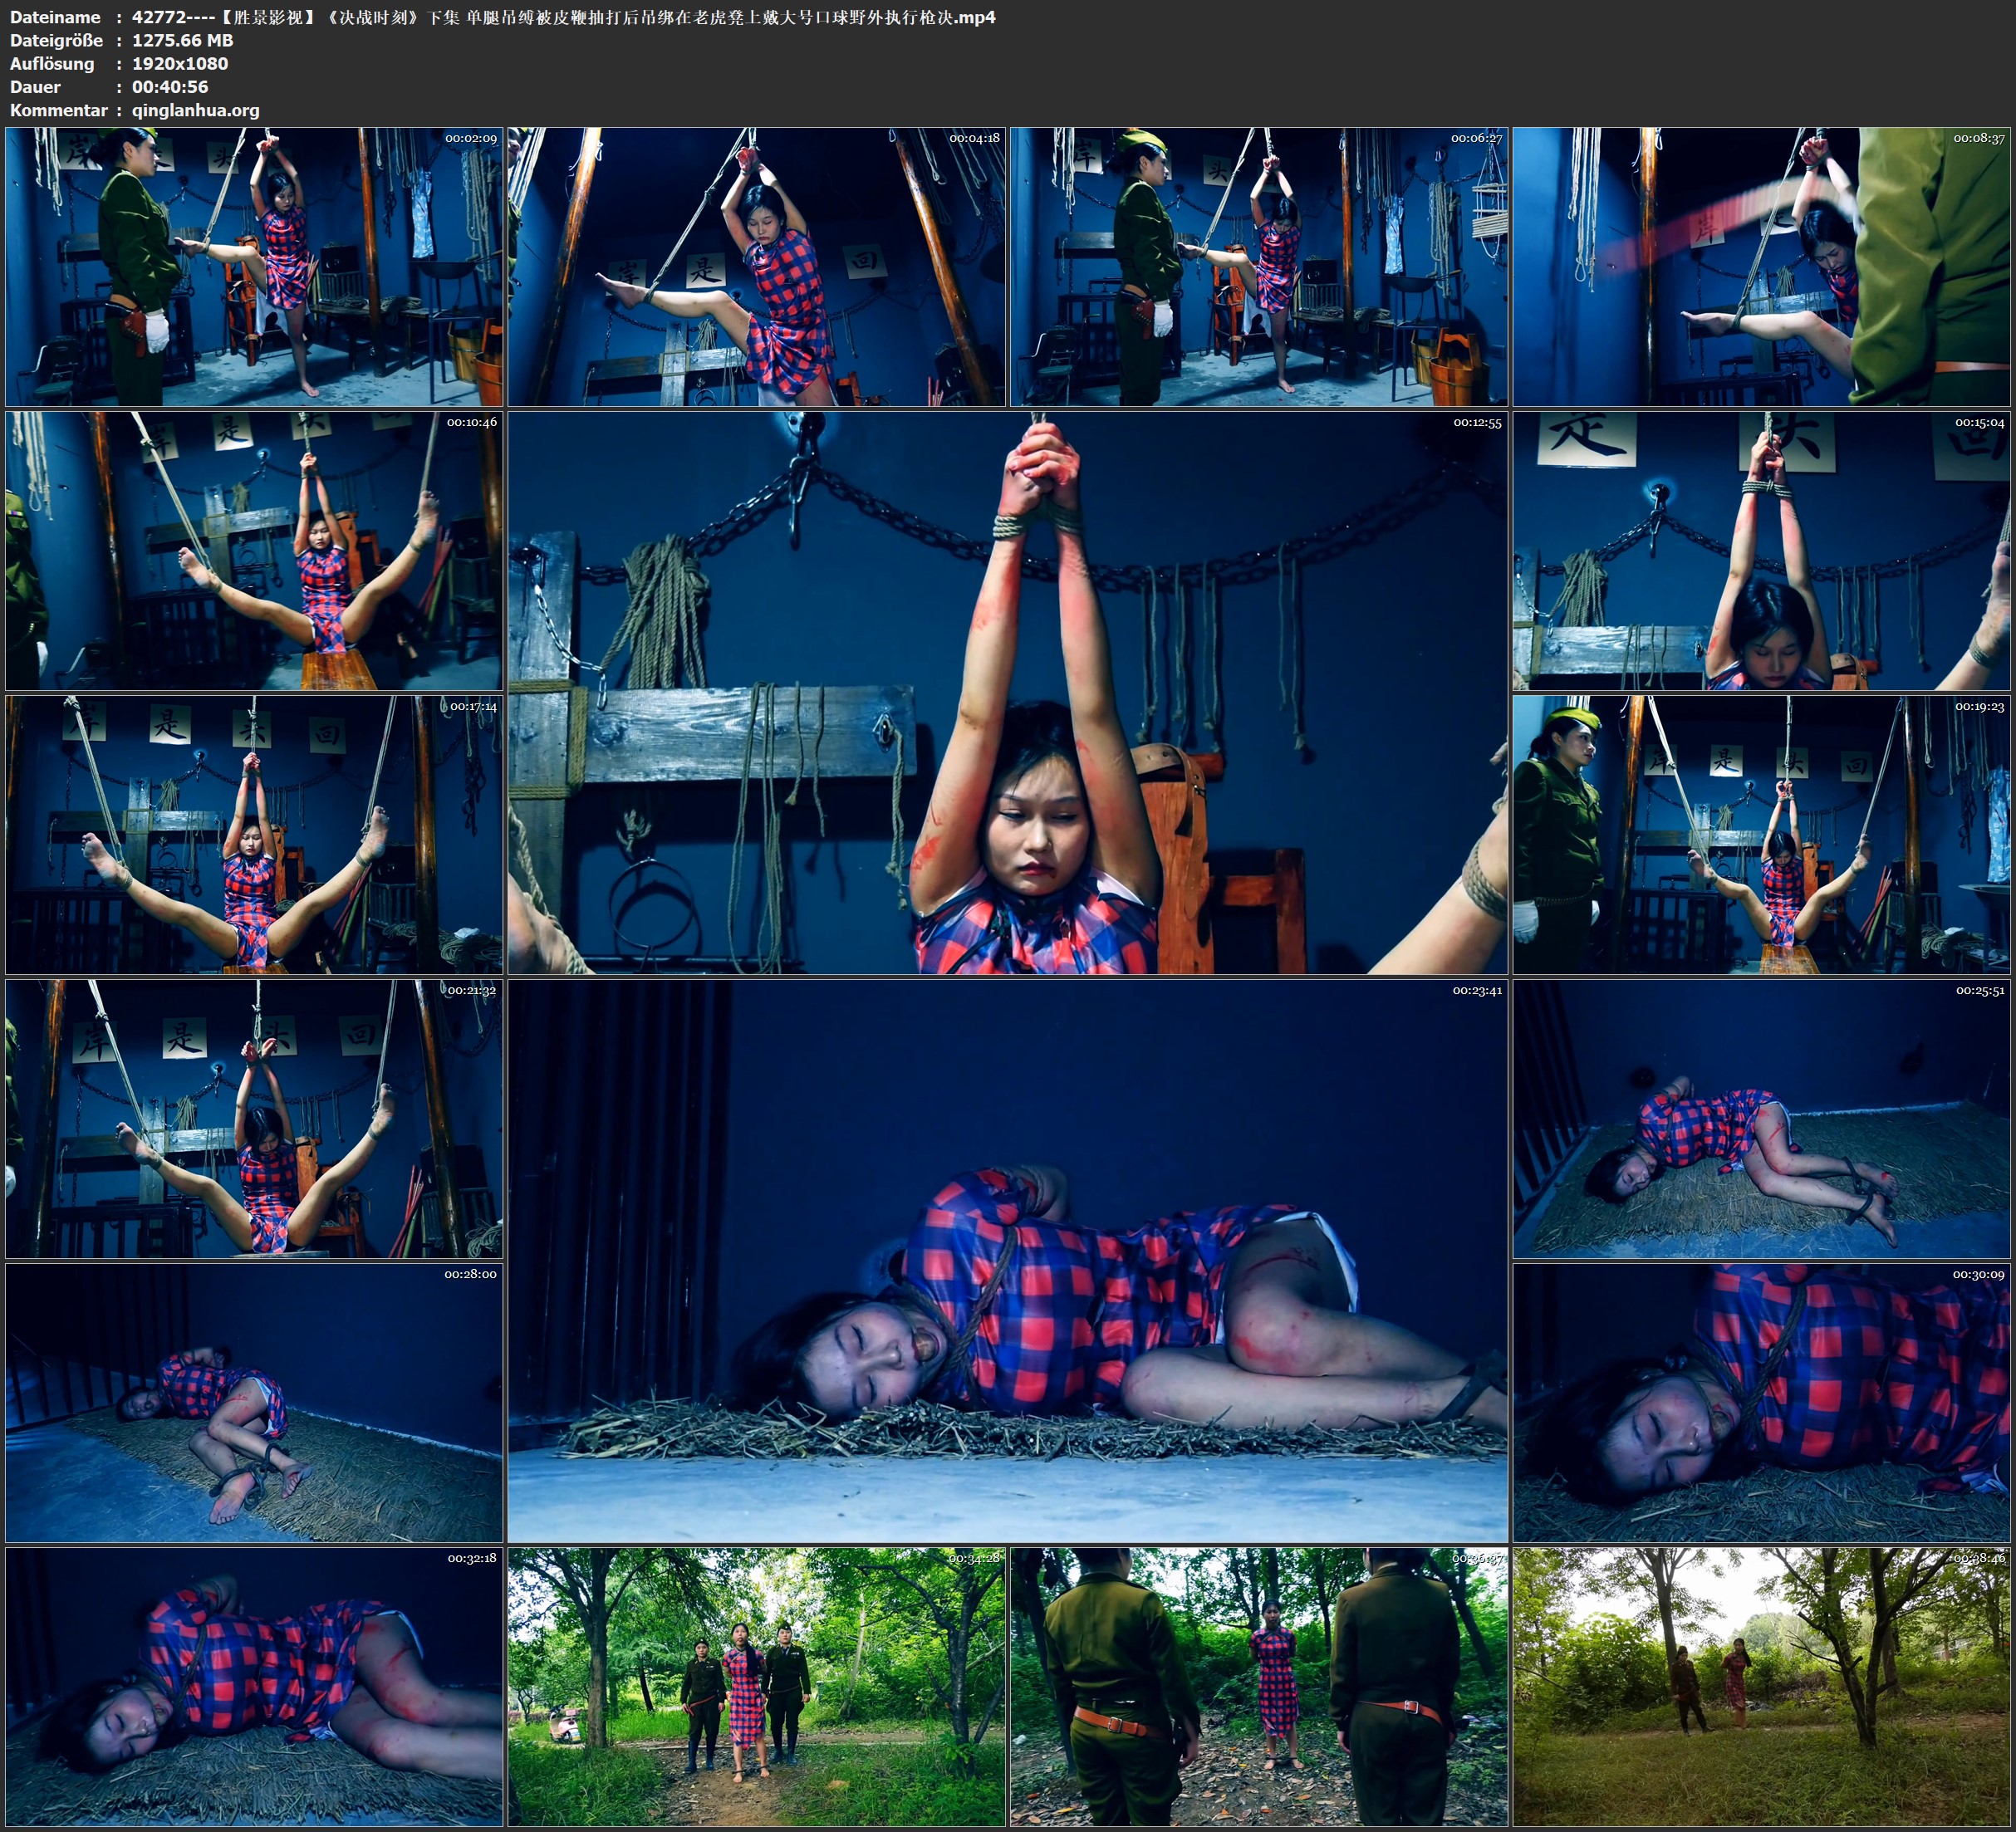Click the frame timestamped 00:21:32
The width and height of the screenshot is (2016, 1832).
pyautogui.click(x=254, y=1118)
